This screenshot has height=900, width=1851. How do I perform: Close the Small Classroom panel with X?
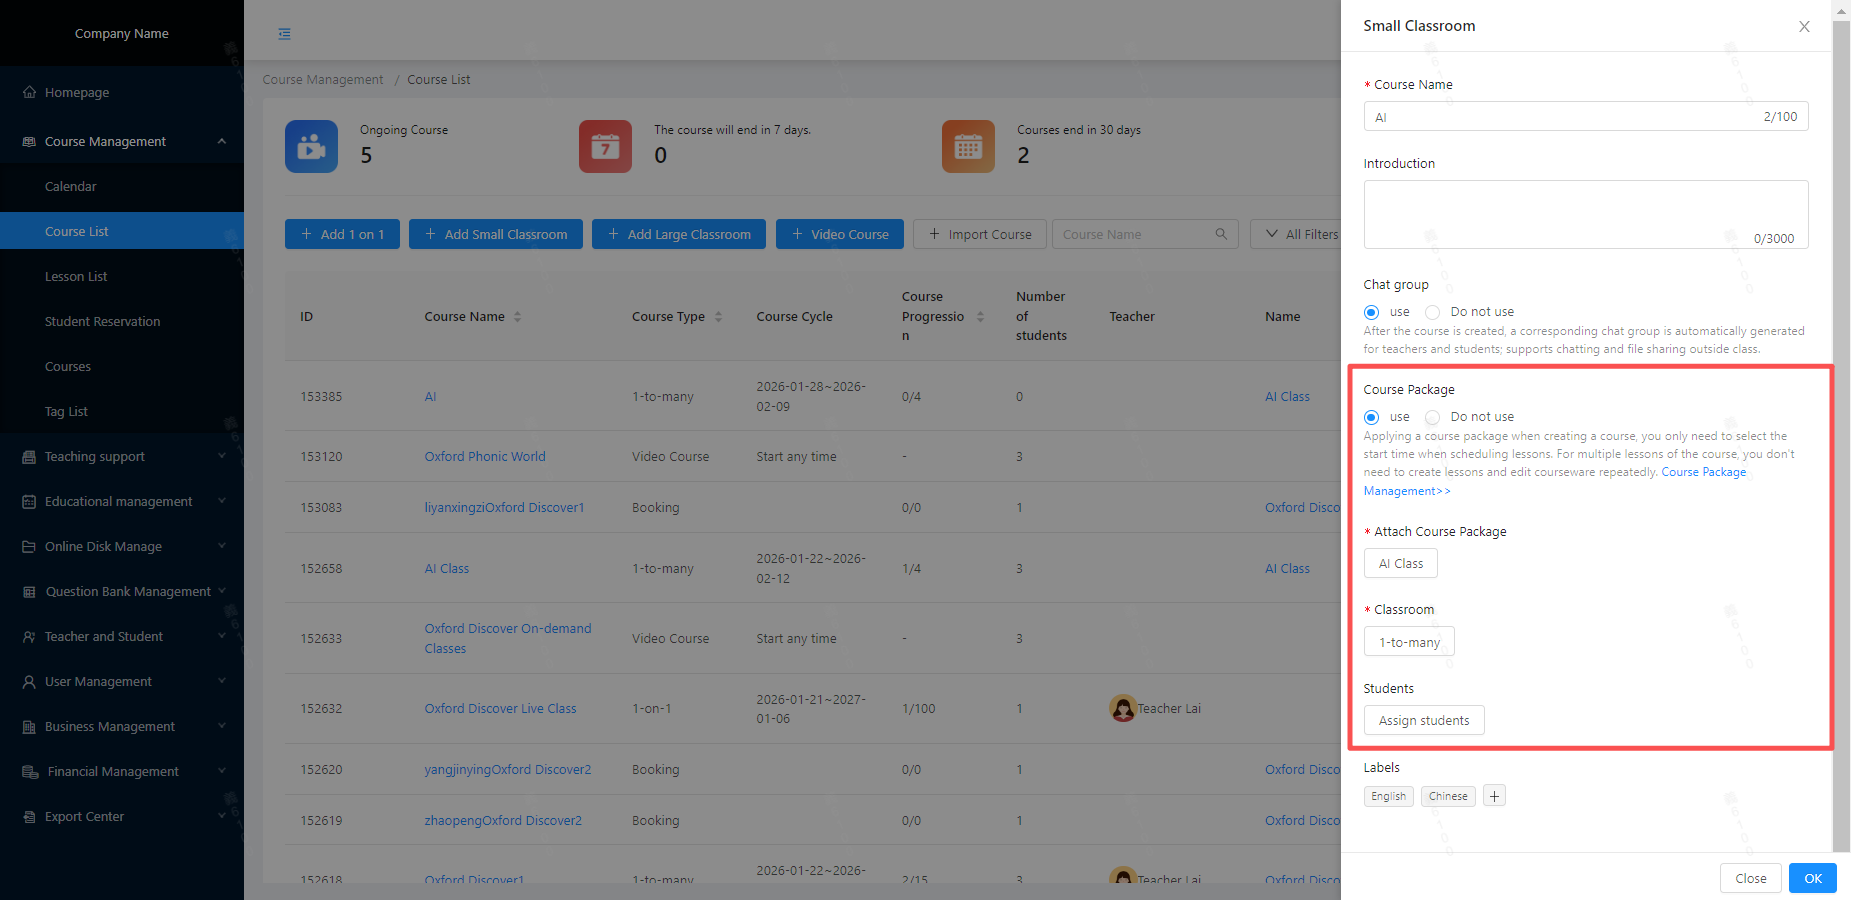click(x=1804, y=27)
